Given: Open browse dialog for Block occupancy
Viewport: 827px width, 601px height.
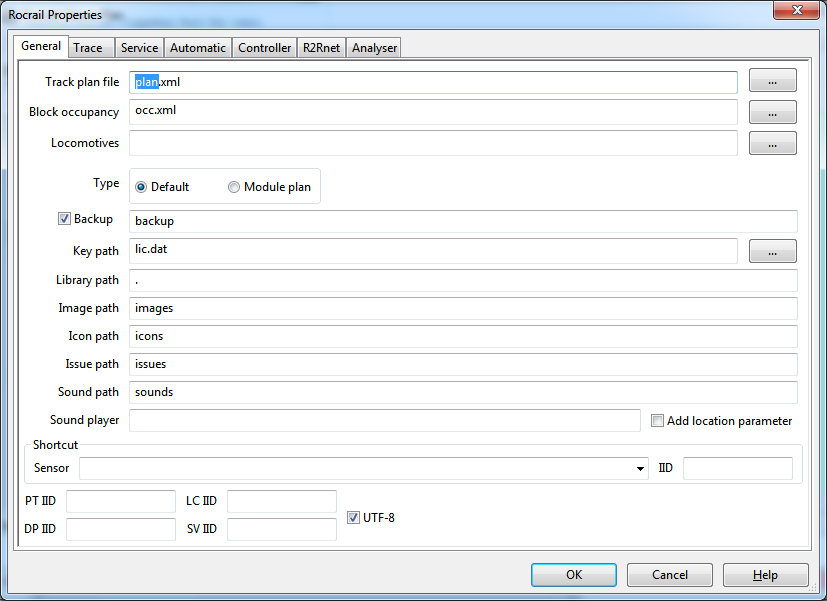Looking at the screenshot, I should click(x=772, y=112).
